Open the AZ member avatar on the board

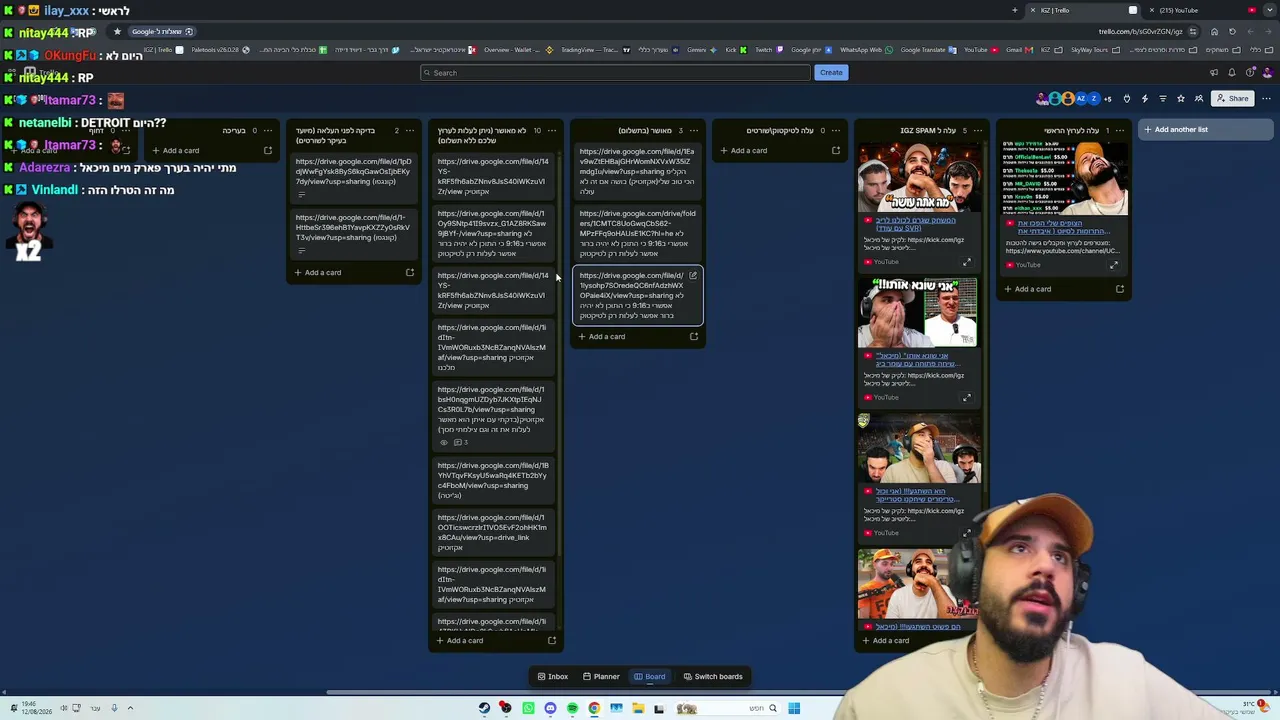pos(1081,99)
